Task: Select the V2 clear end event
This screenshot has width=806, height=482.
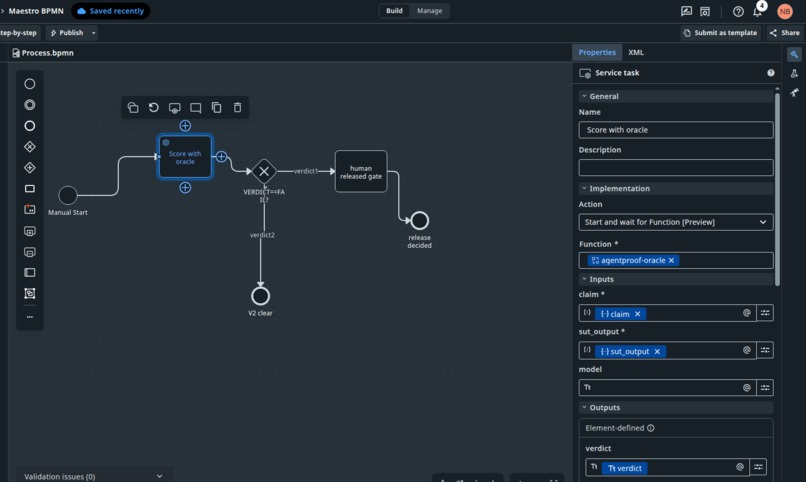Action: click(261, 296)
